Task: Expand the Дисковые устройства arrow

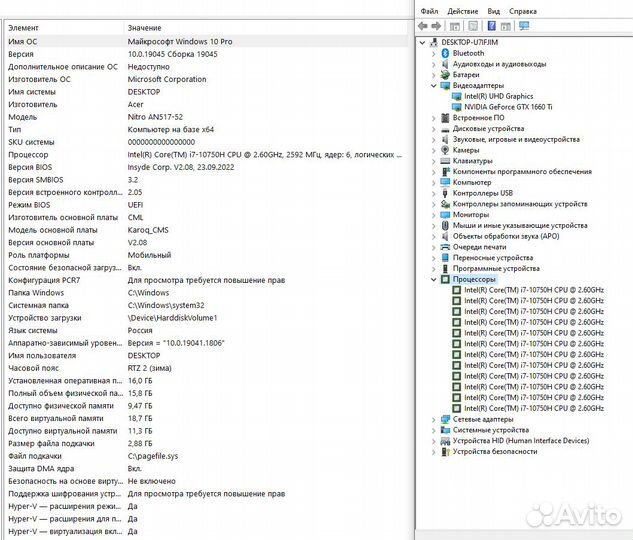Action: click(434, 129)
